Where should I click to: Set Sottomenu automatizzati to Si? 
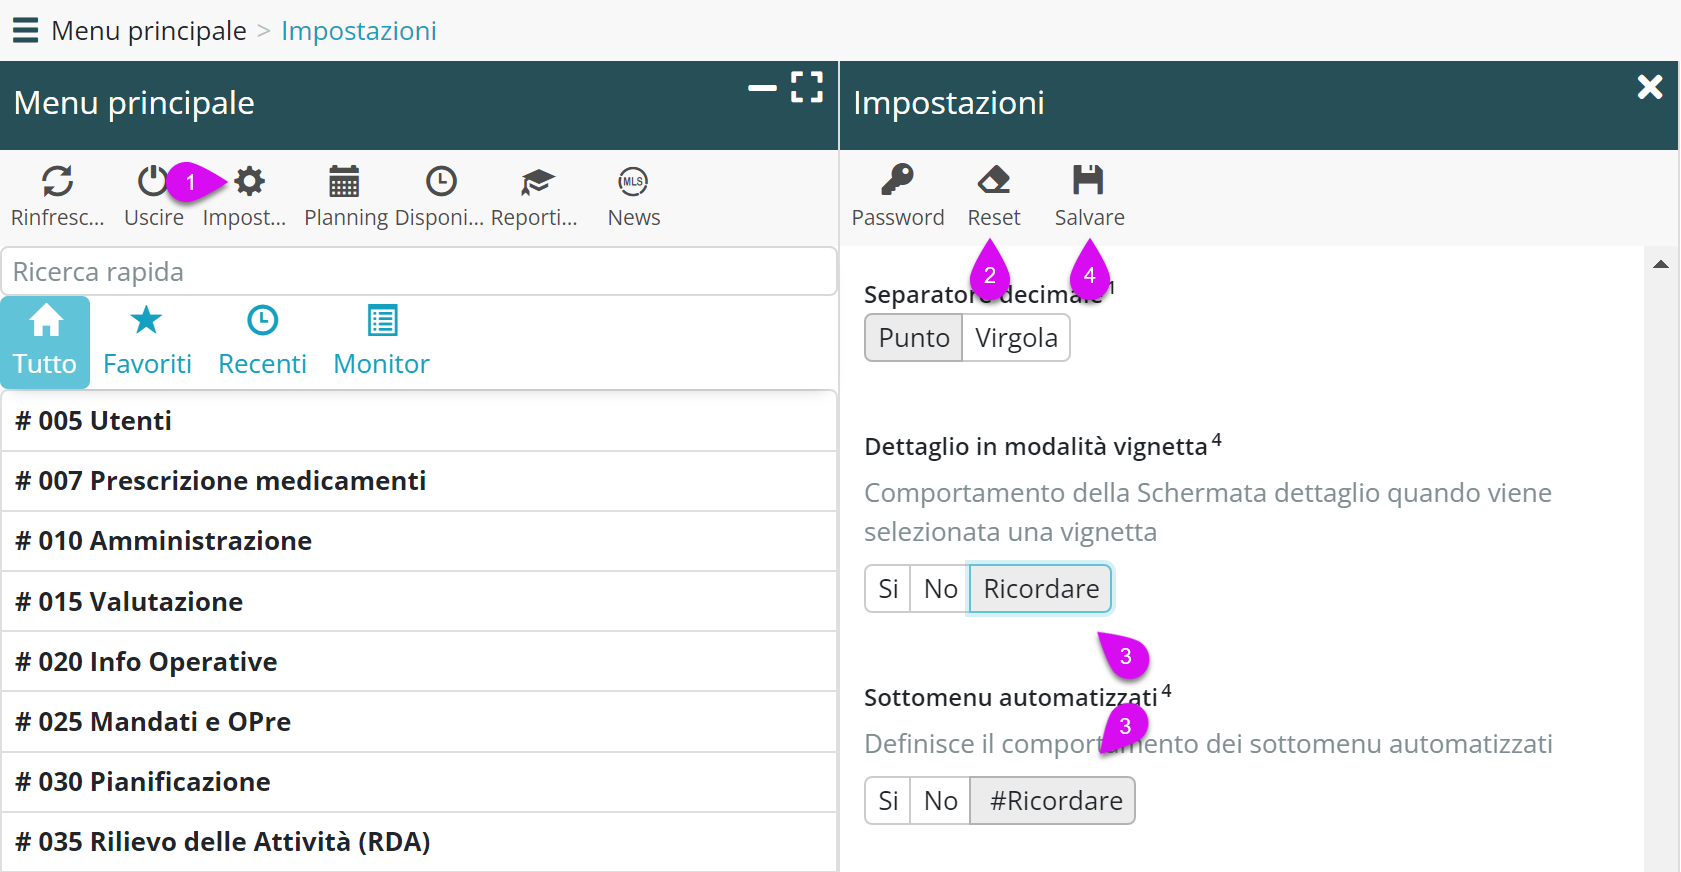pos(888,801)
